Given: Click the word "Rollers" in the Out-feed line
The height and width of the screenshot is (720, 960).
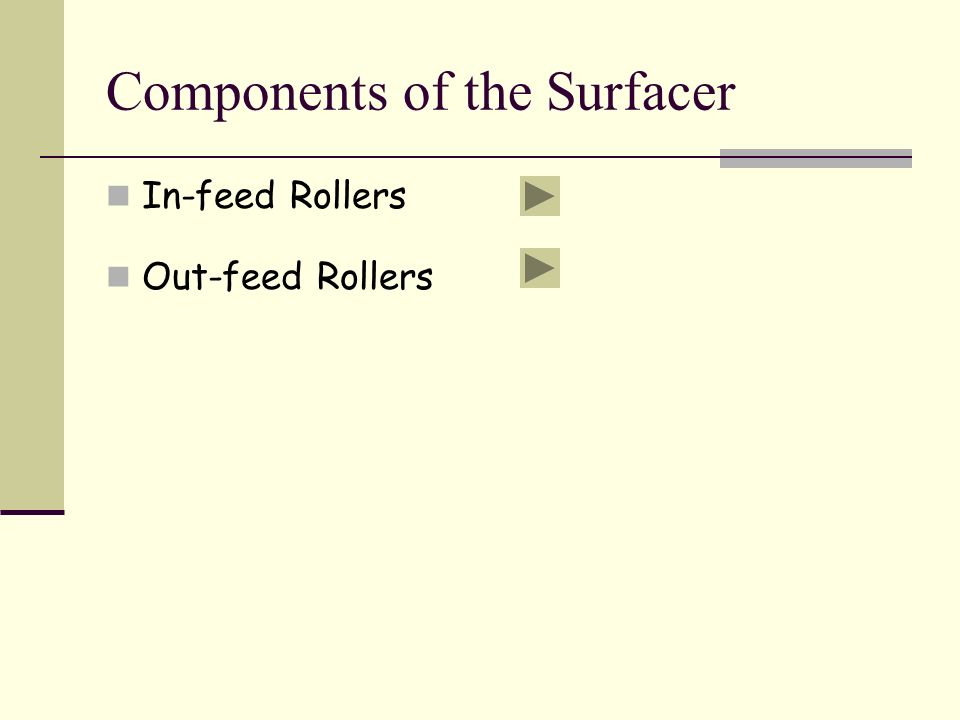Looking at the screenshot, I should pos(375,276).
